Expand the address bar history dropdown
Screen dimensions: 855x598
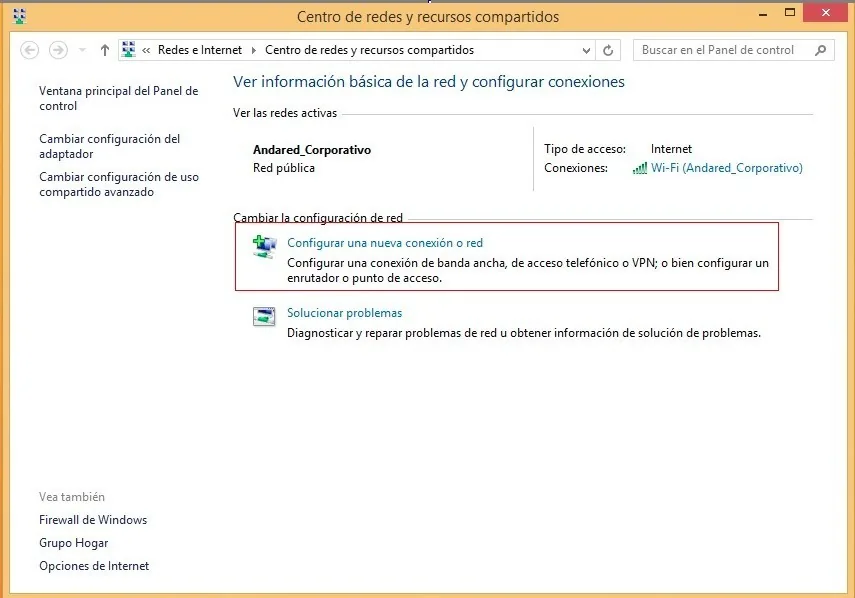586,51
